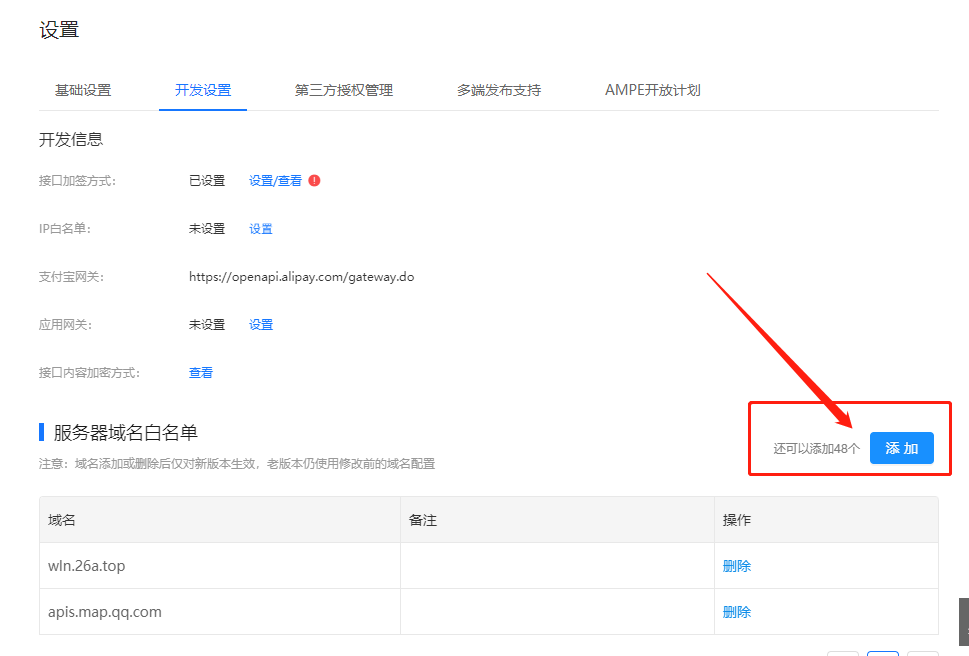Click the Alipay gateway URL text
The width and height of the screenshot is (969, 656).
pos(301,277)
